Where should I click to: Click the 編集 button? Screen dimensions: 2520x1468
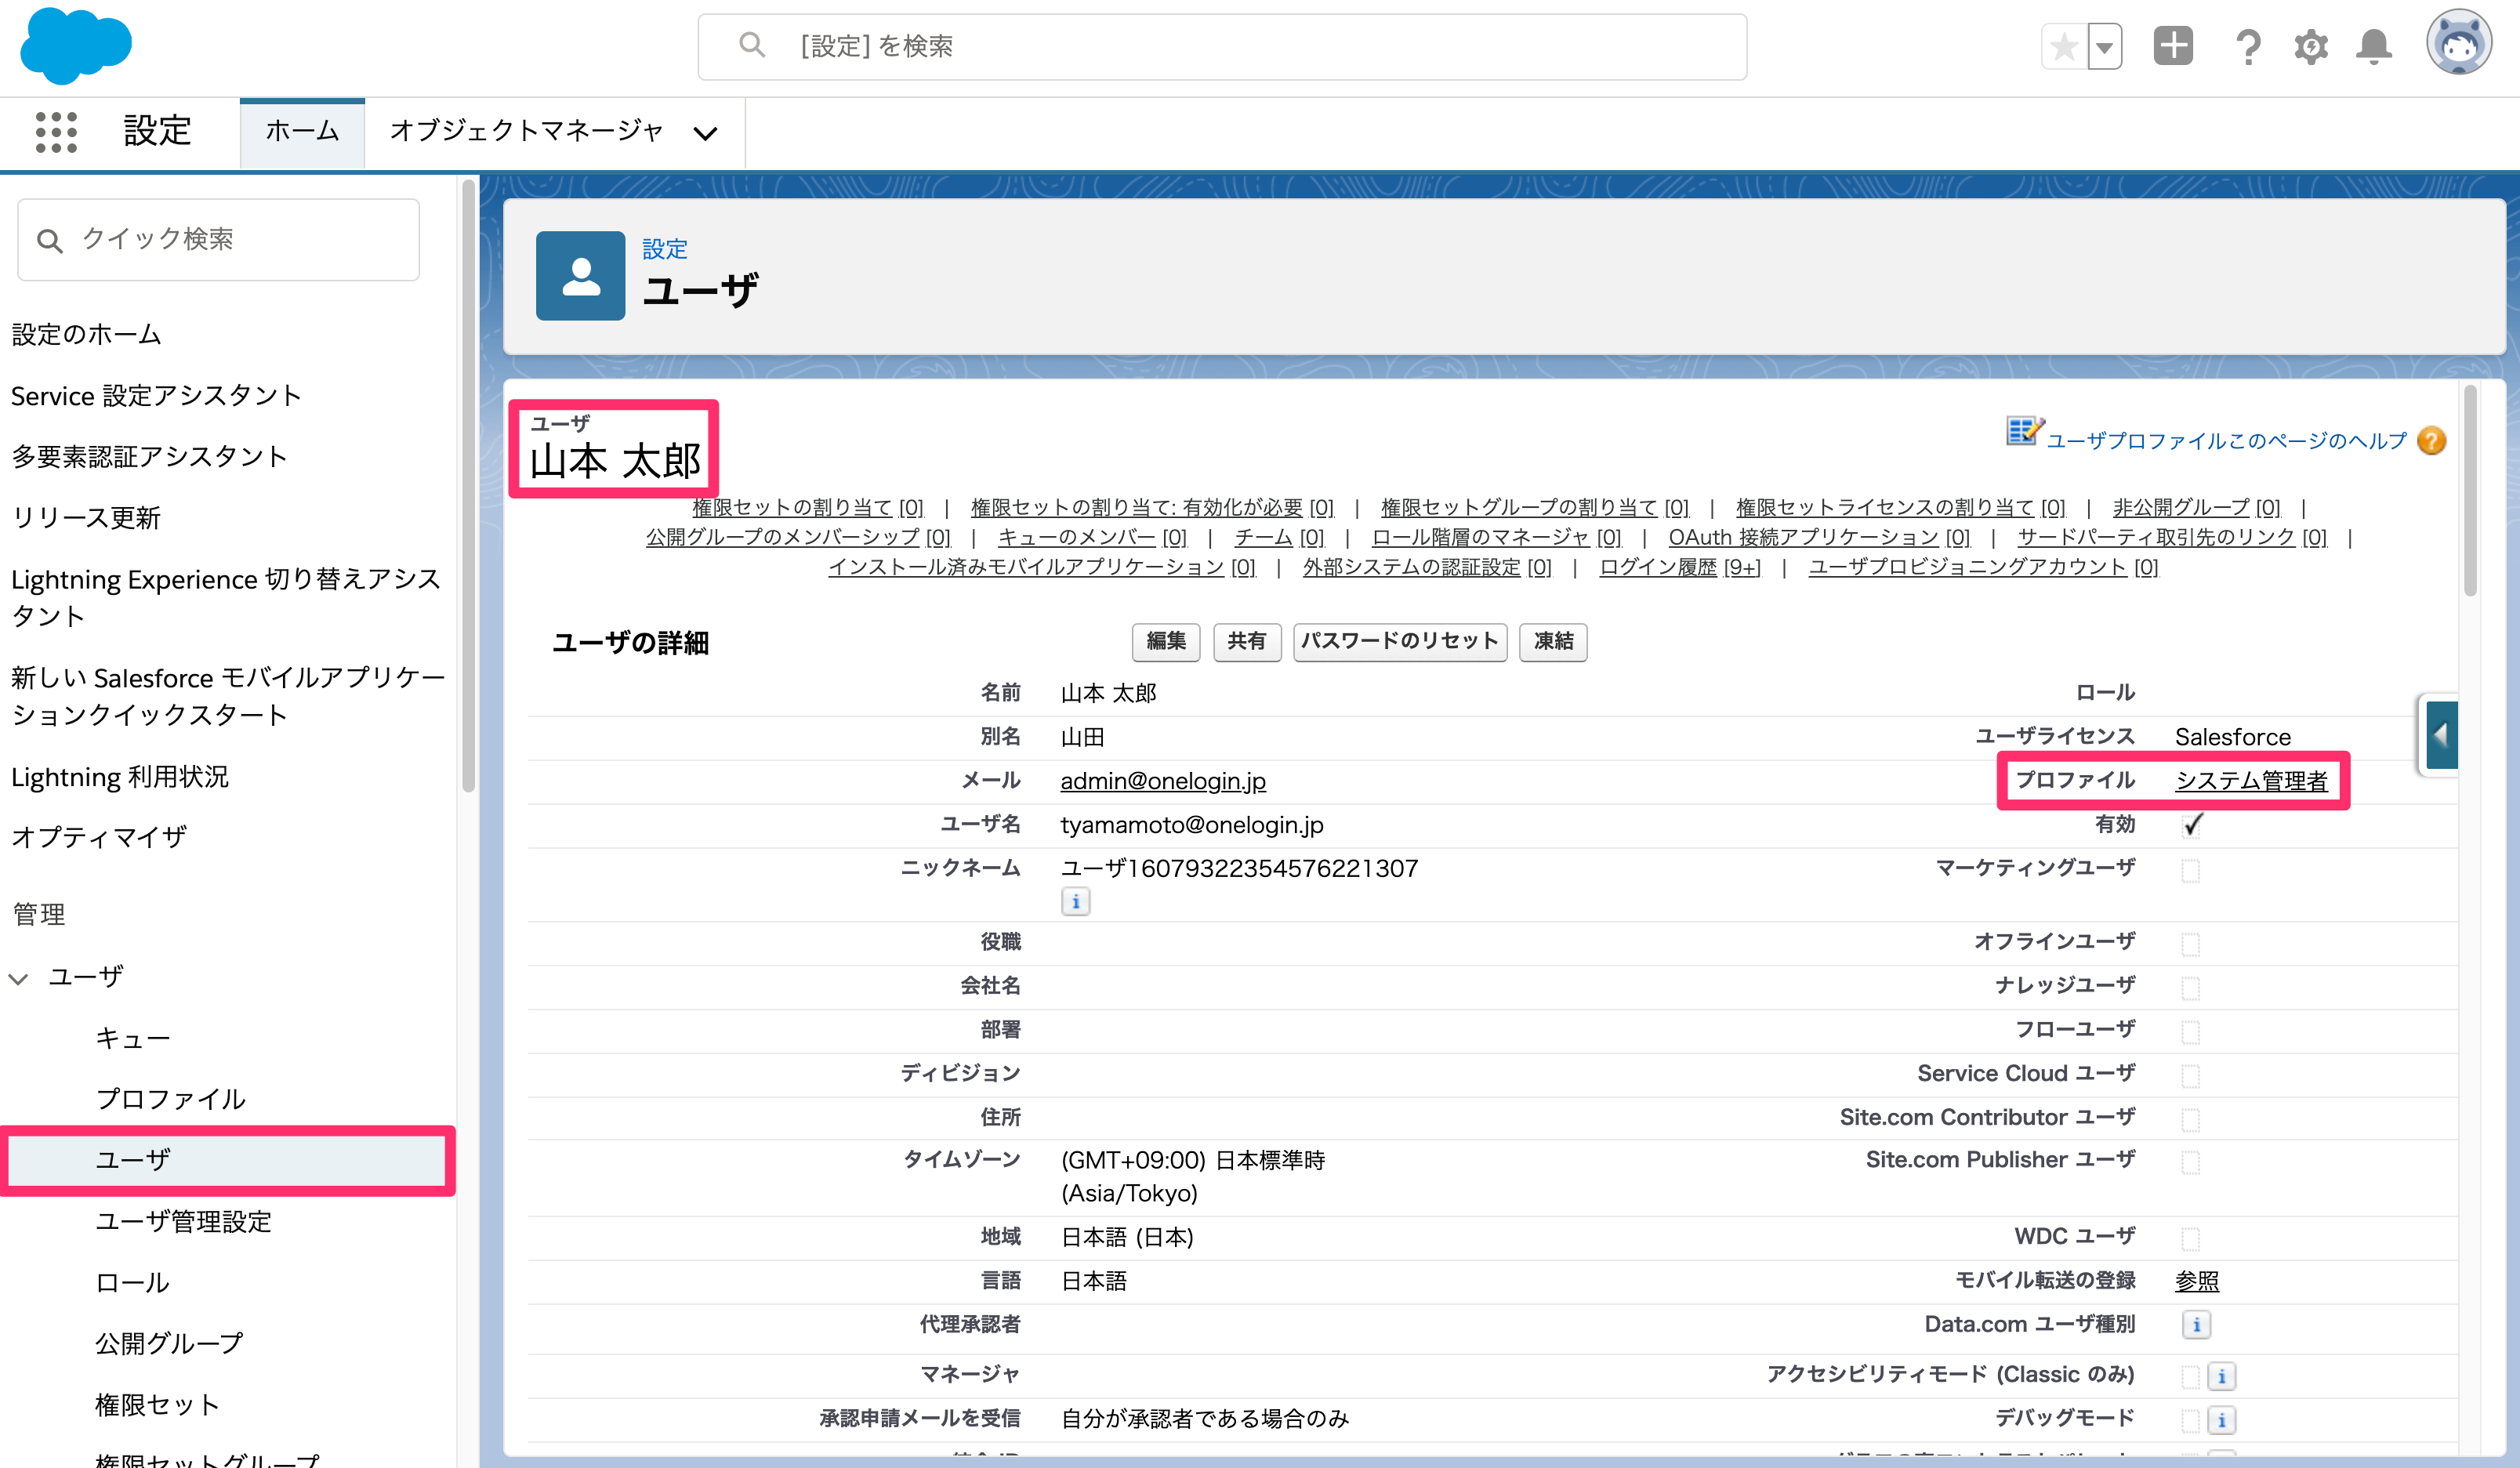tap(1165, 641)
